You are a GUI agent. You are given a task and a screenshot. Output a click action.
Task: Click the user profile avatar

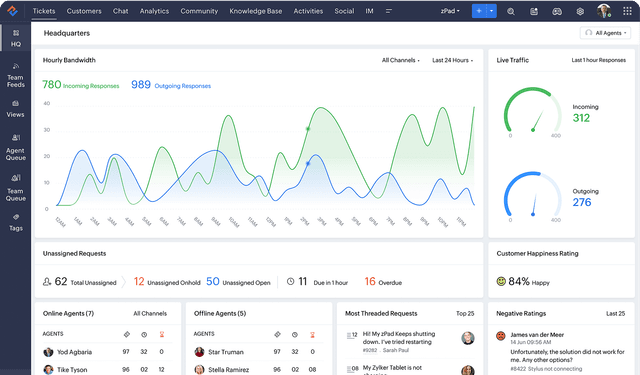point(604,11)
